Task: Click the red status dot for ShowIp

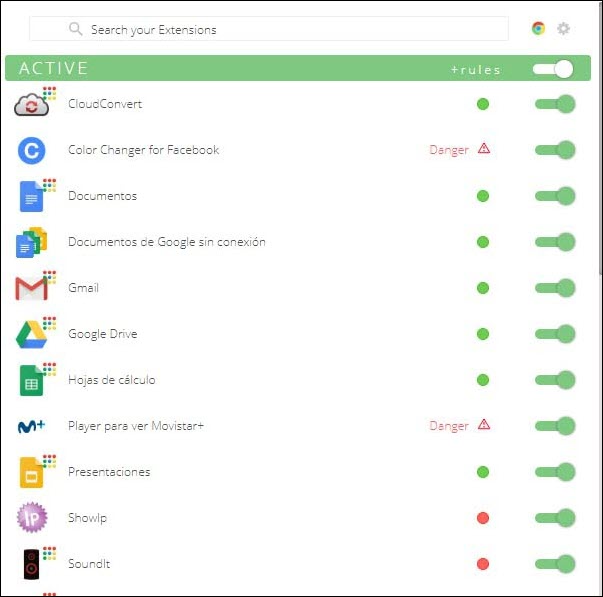Action: pyautogui.click(x=483, y=518)
